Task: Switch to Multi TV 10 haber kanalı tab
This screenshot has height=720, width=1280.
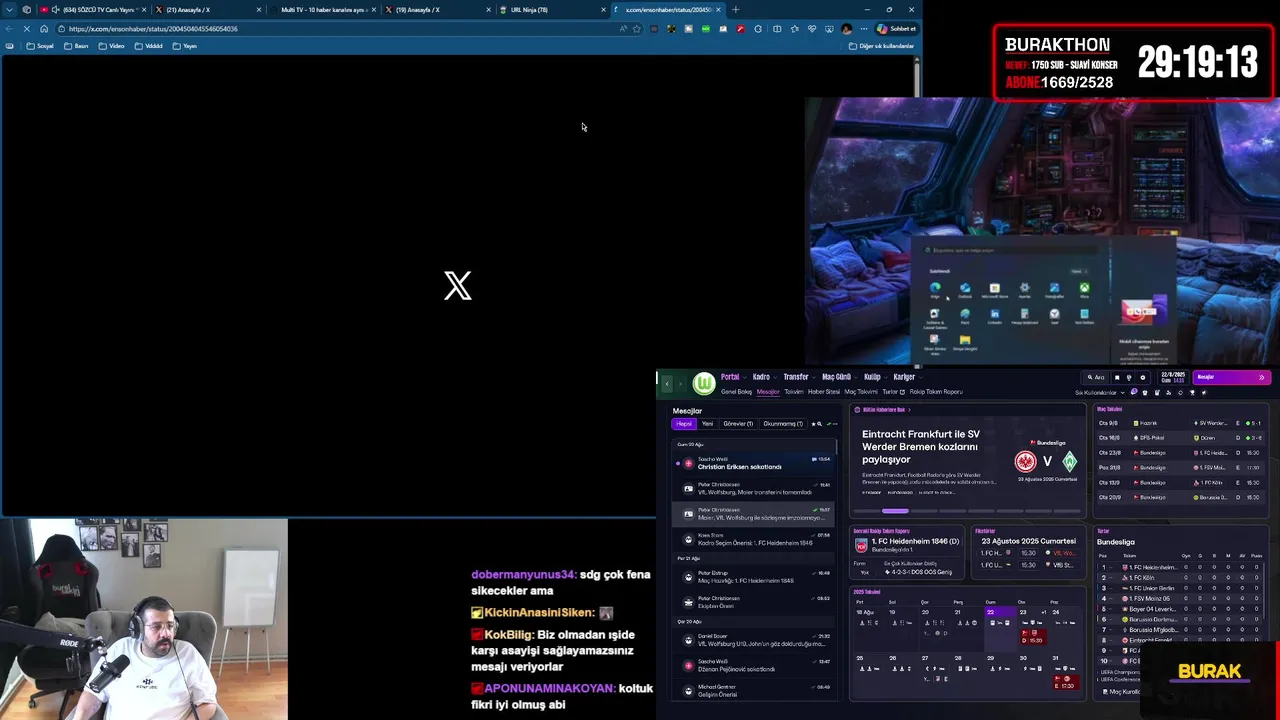Action: point(323,10)
